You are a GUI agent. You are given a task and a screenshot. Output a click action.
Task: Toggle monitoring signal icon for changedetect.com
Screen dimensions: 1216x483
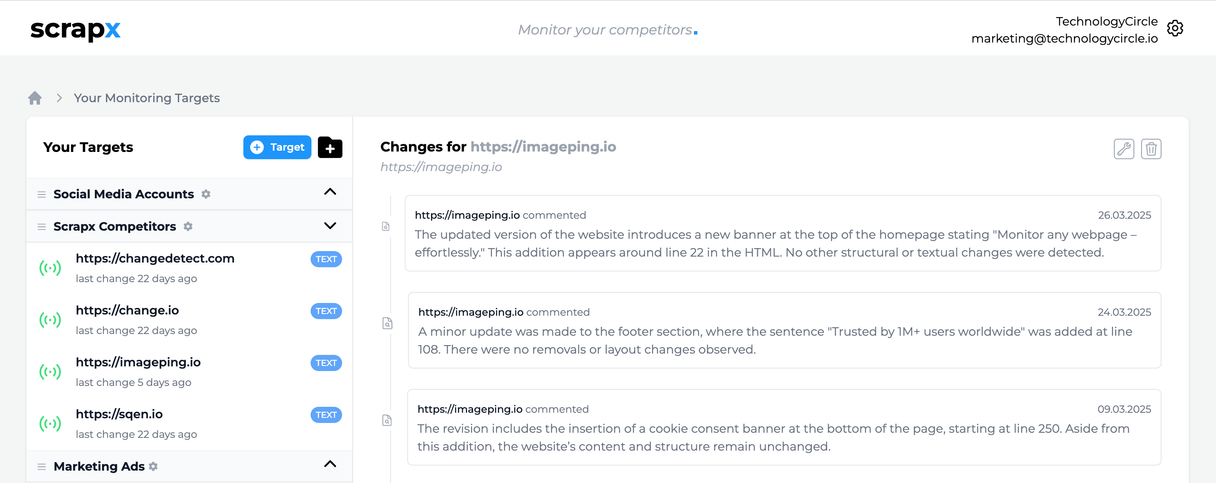[x=50, y=268]
